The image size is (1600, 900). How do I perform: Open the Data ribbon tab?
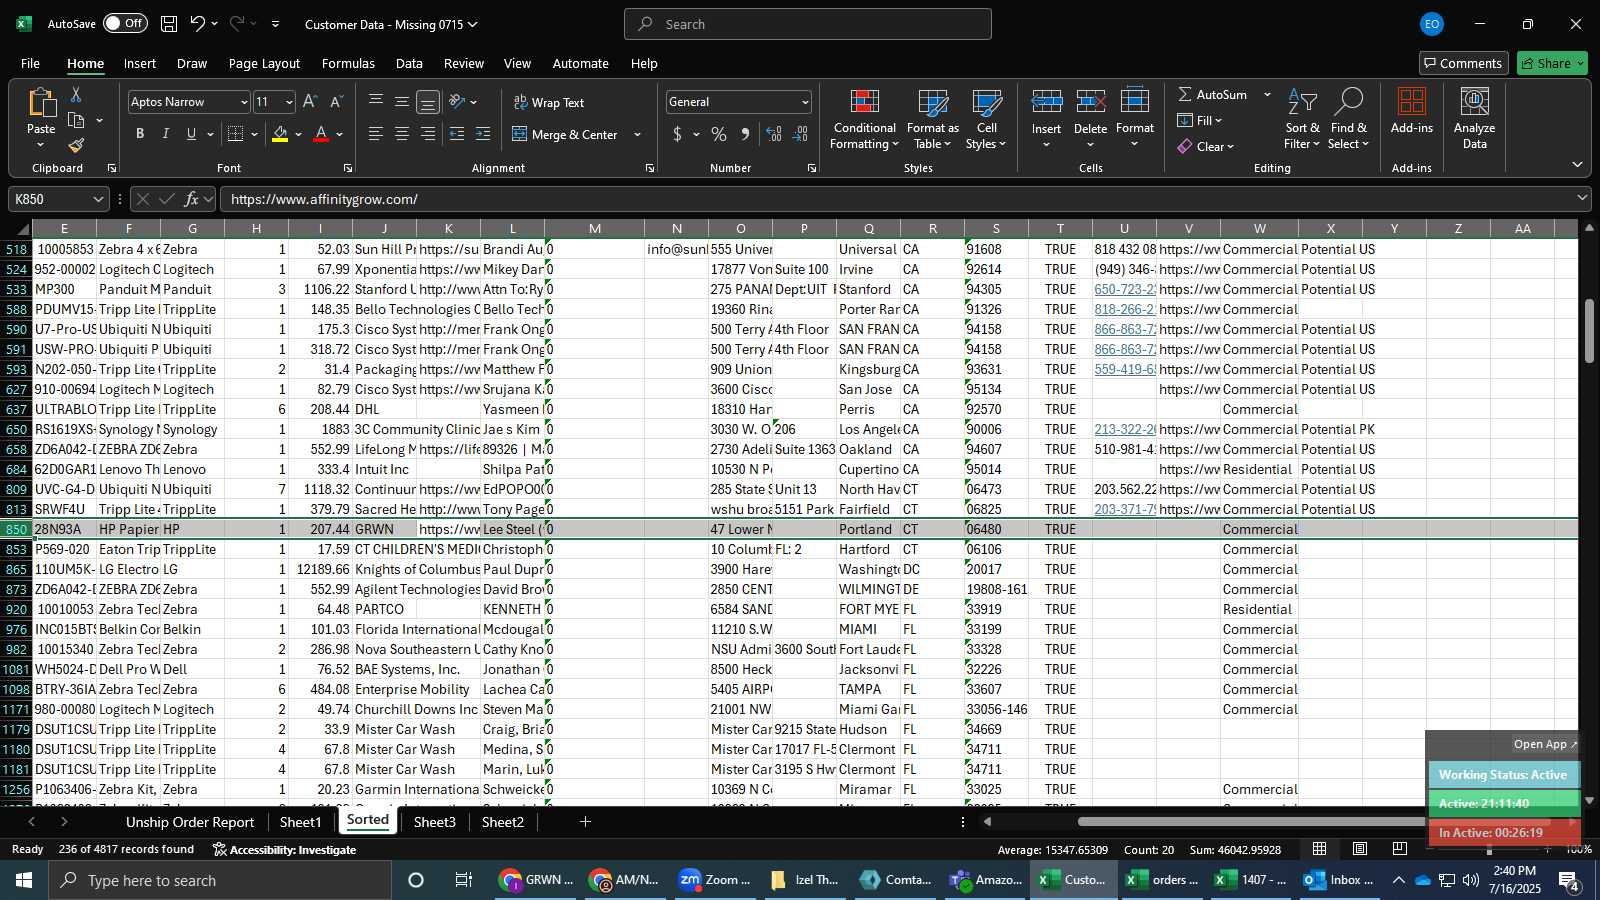pos(409,63)
